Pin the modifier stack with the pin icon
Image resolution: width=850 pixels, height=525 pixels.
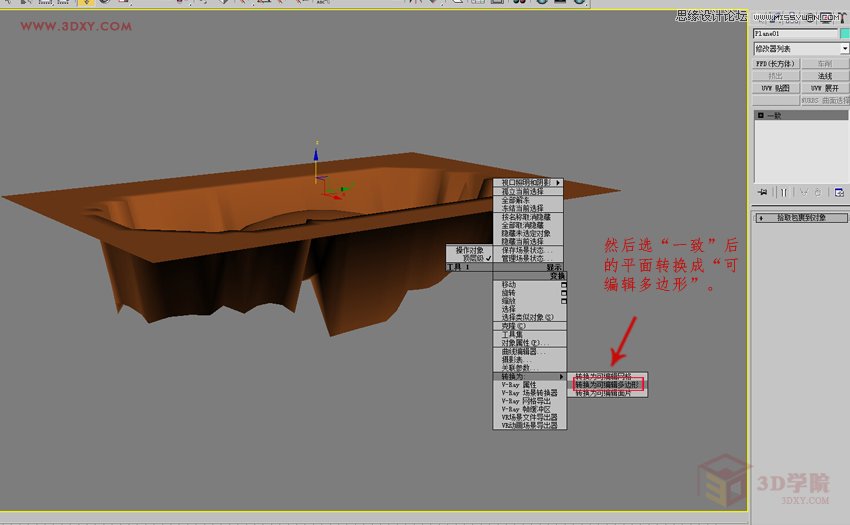(763, 192)
